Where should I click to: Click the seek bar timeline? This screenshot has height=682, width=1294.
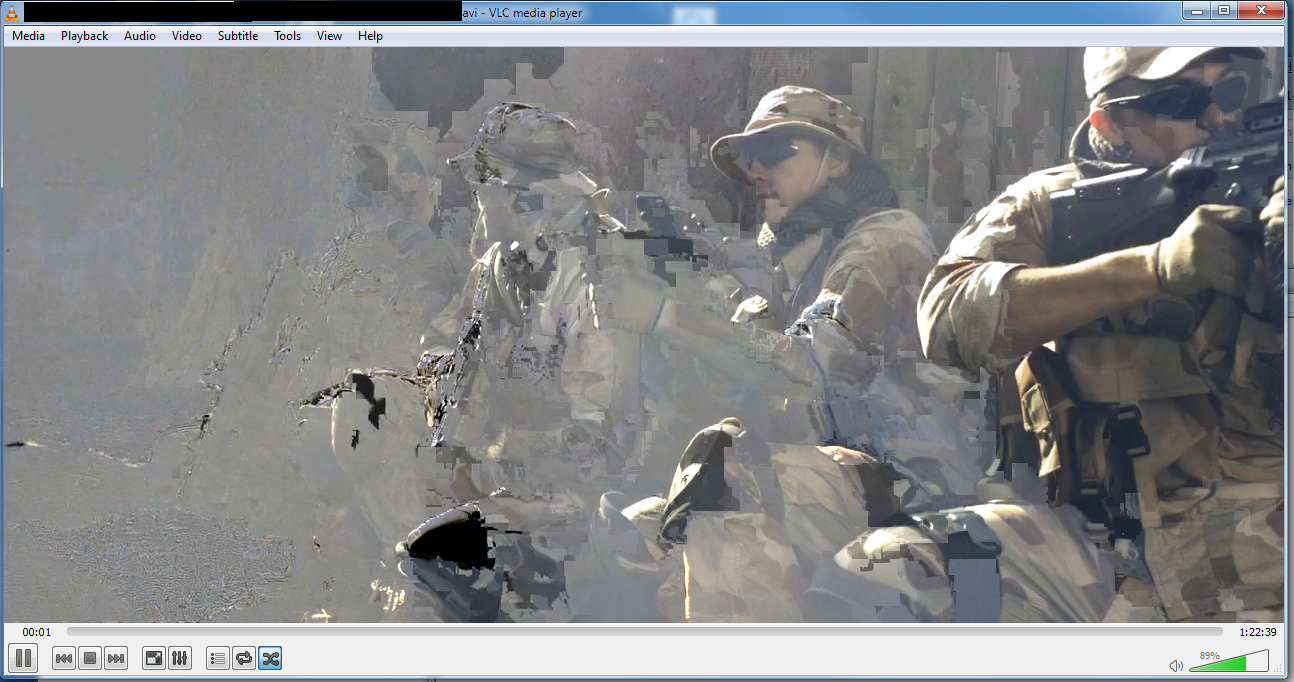pos(644,632)
